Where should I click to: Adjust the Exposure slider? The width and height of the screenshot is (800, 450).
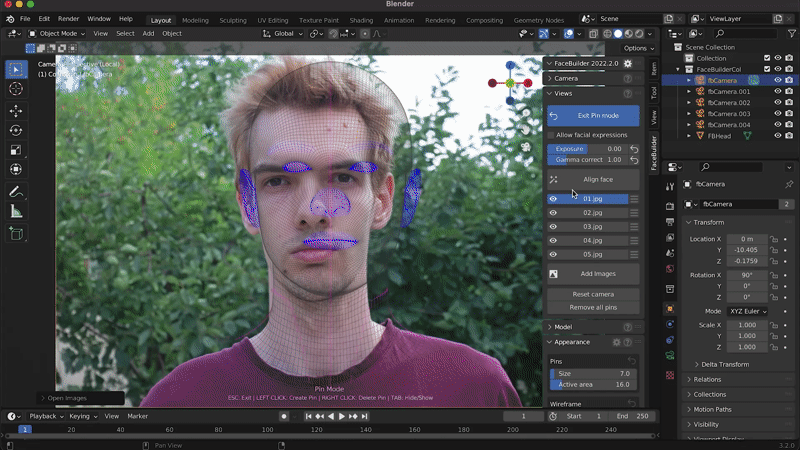(x=588, y=149)
